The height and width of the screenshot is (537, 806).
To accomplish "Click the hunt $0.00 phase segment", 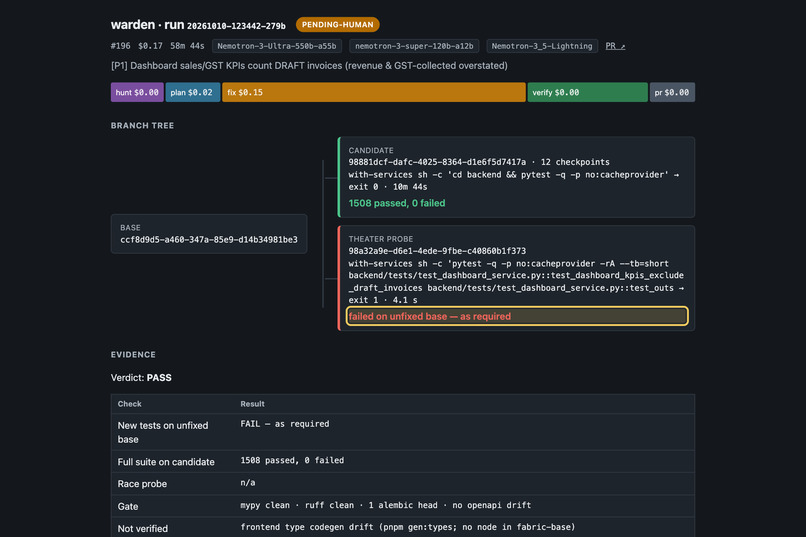I will click(137, 92).
